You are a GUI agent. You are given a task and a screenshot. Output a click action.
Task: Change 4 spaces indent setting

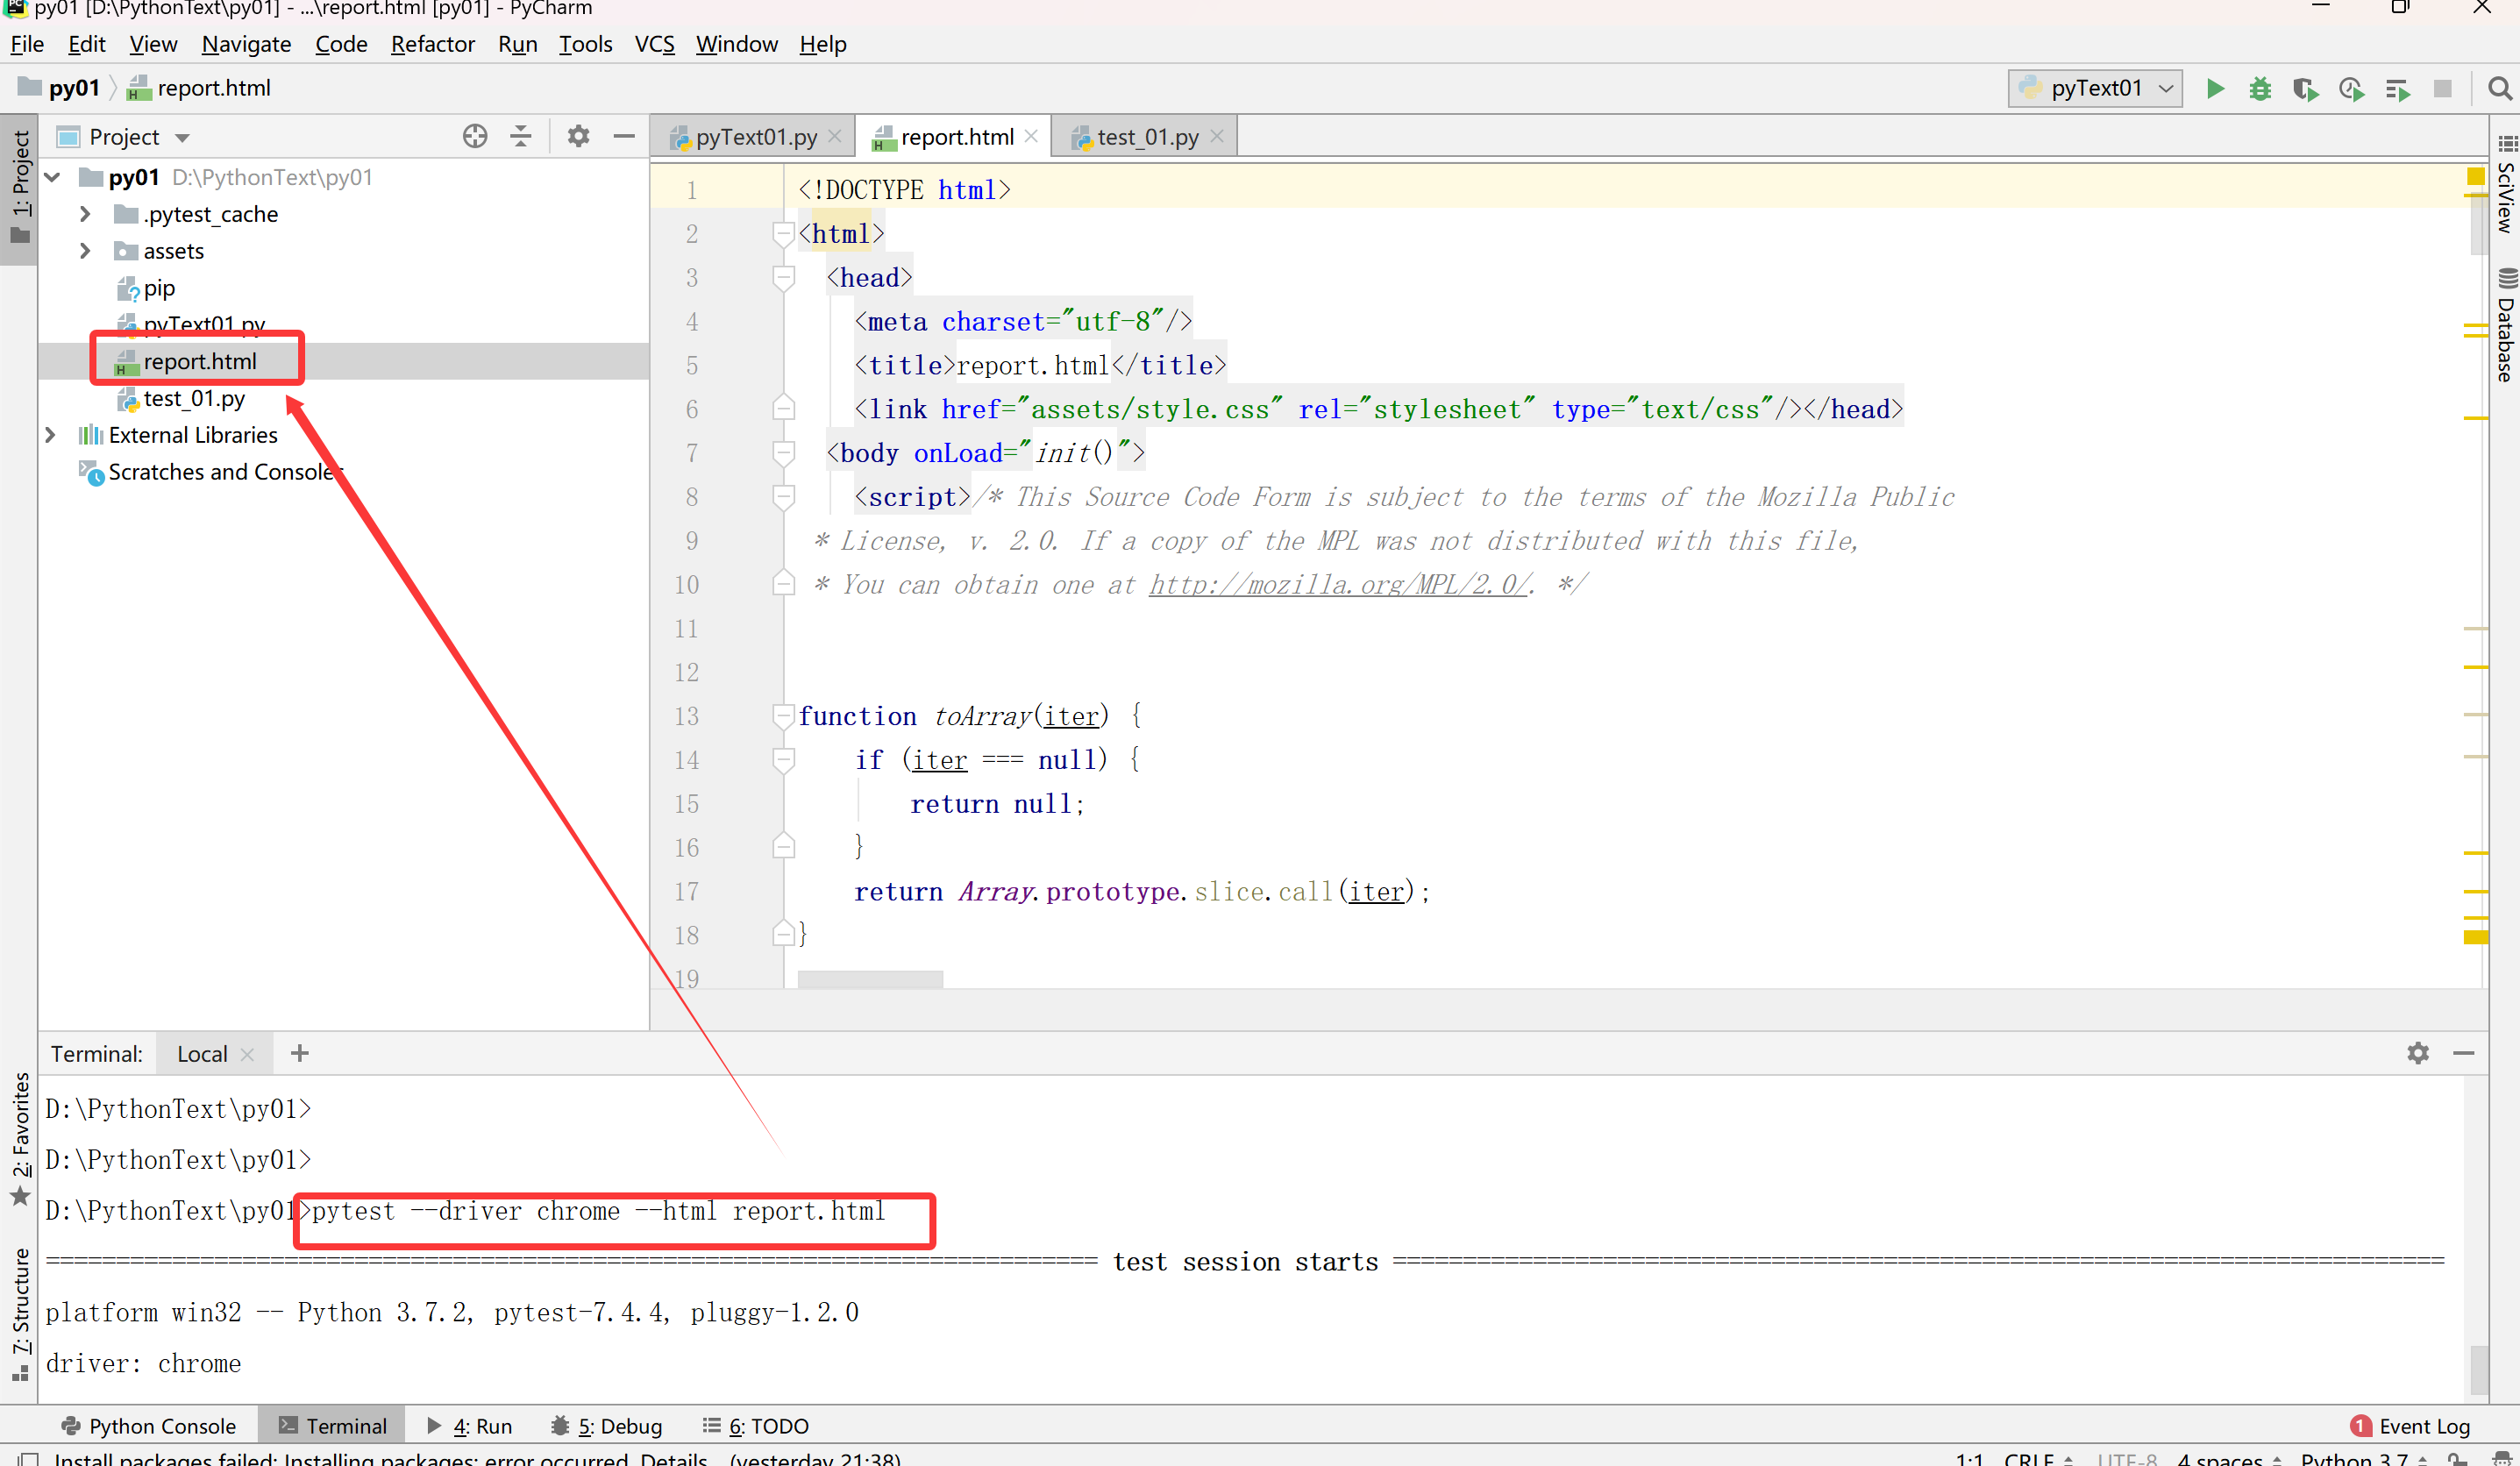click(x=2230, y=1458)
